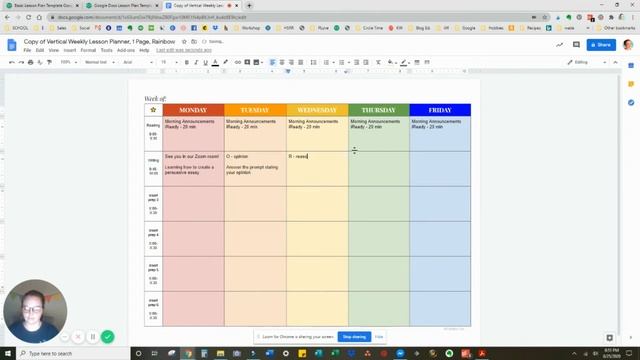Open the Arial font dropdown
This screenshot has width=640, height=360.
coord(138,62)
